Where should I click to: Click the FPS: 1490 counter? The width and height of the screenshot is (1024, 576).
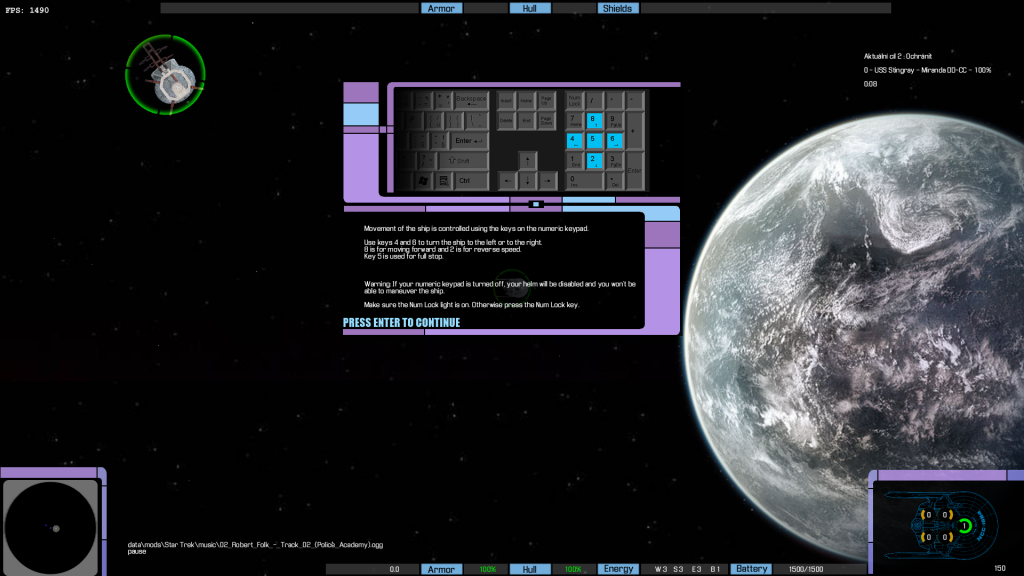click(x=27, y=10)
